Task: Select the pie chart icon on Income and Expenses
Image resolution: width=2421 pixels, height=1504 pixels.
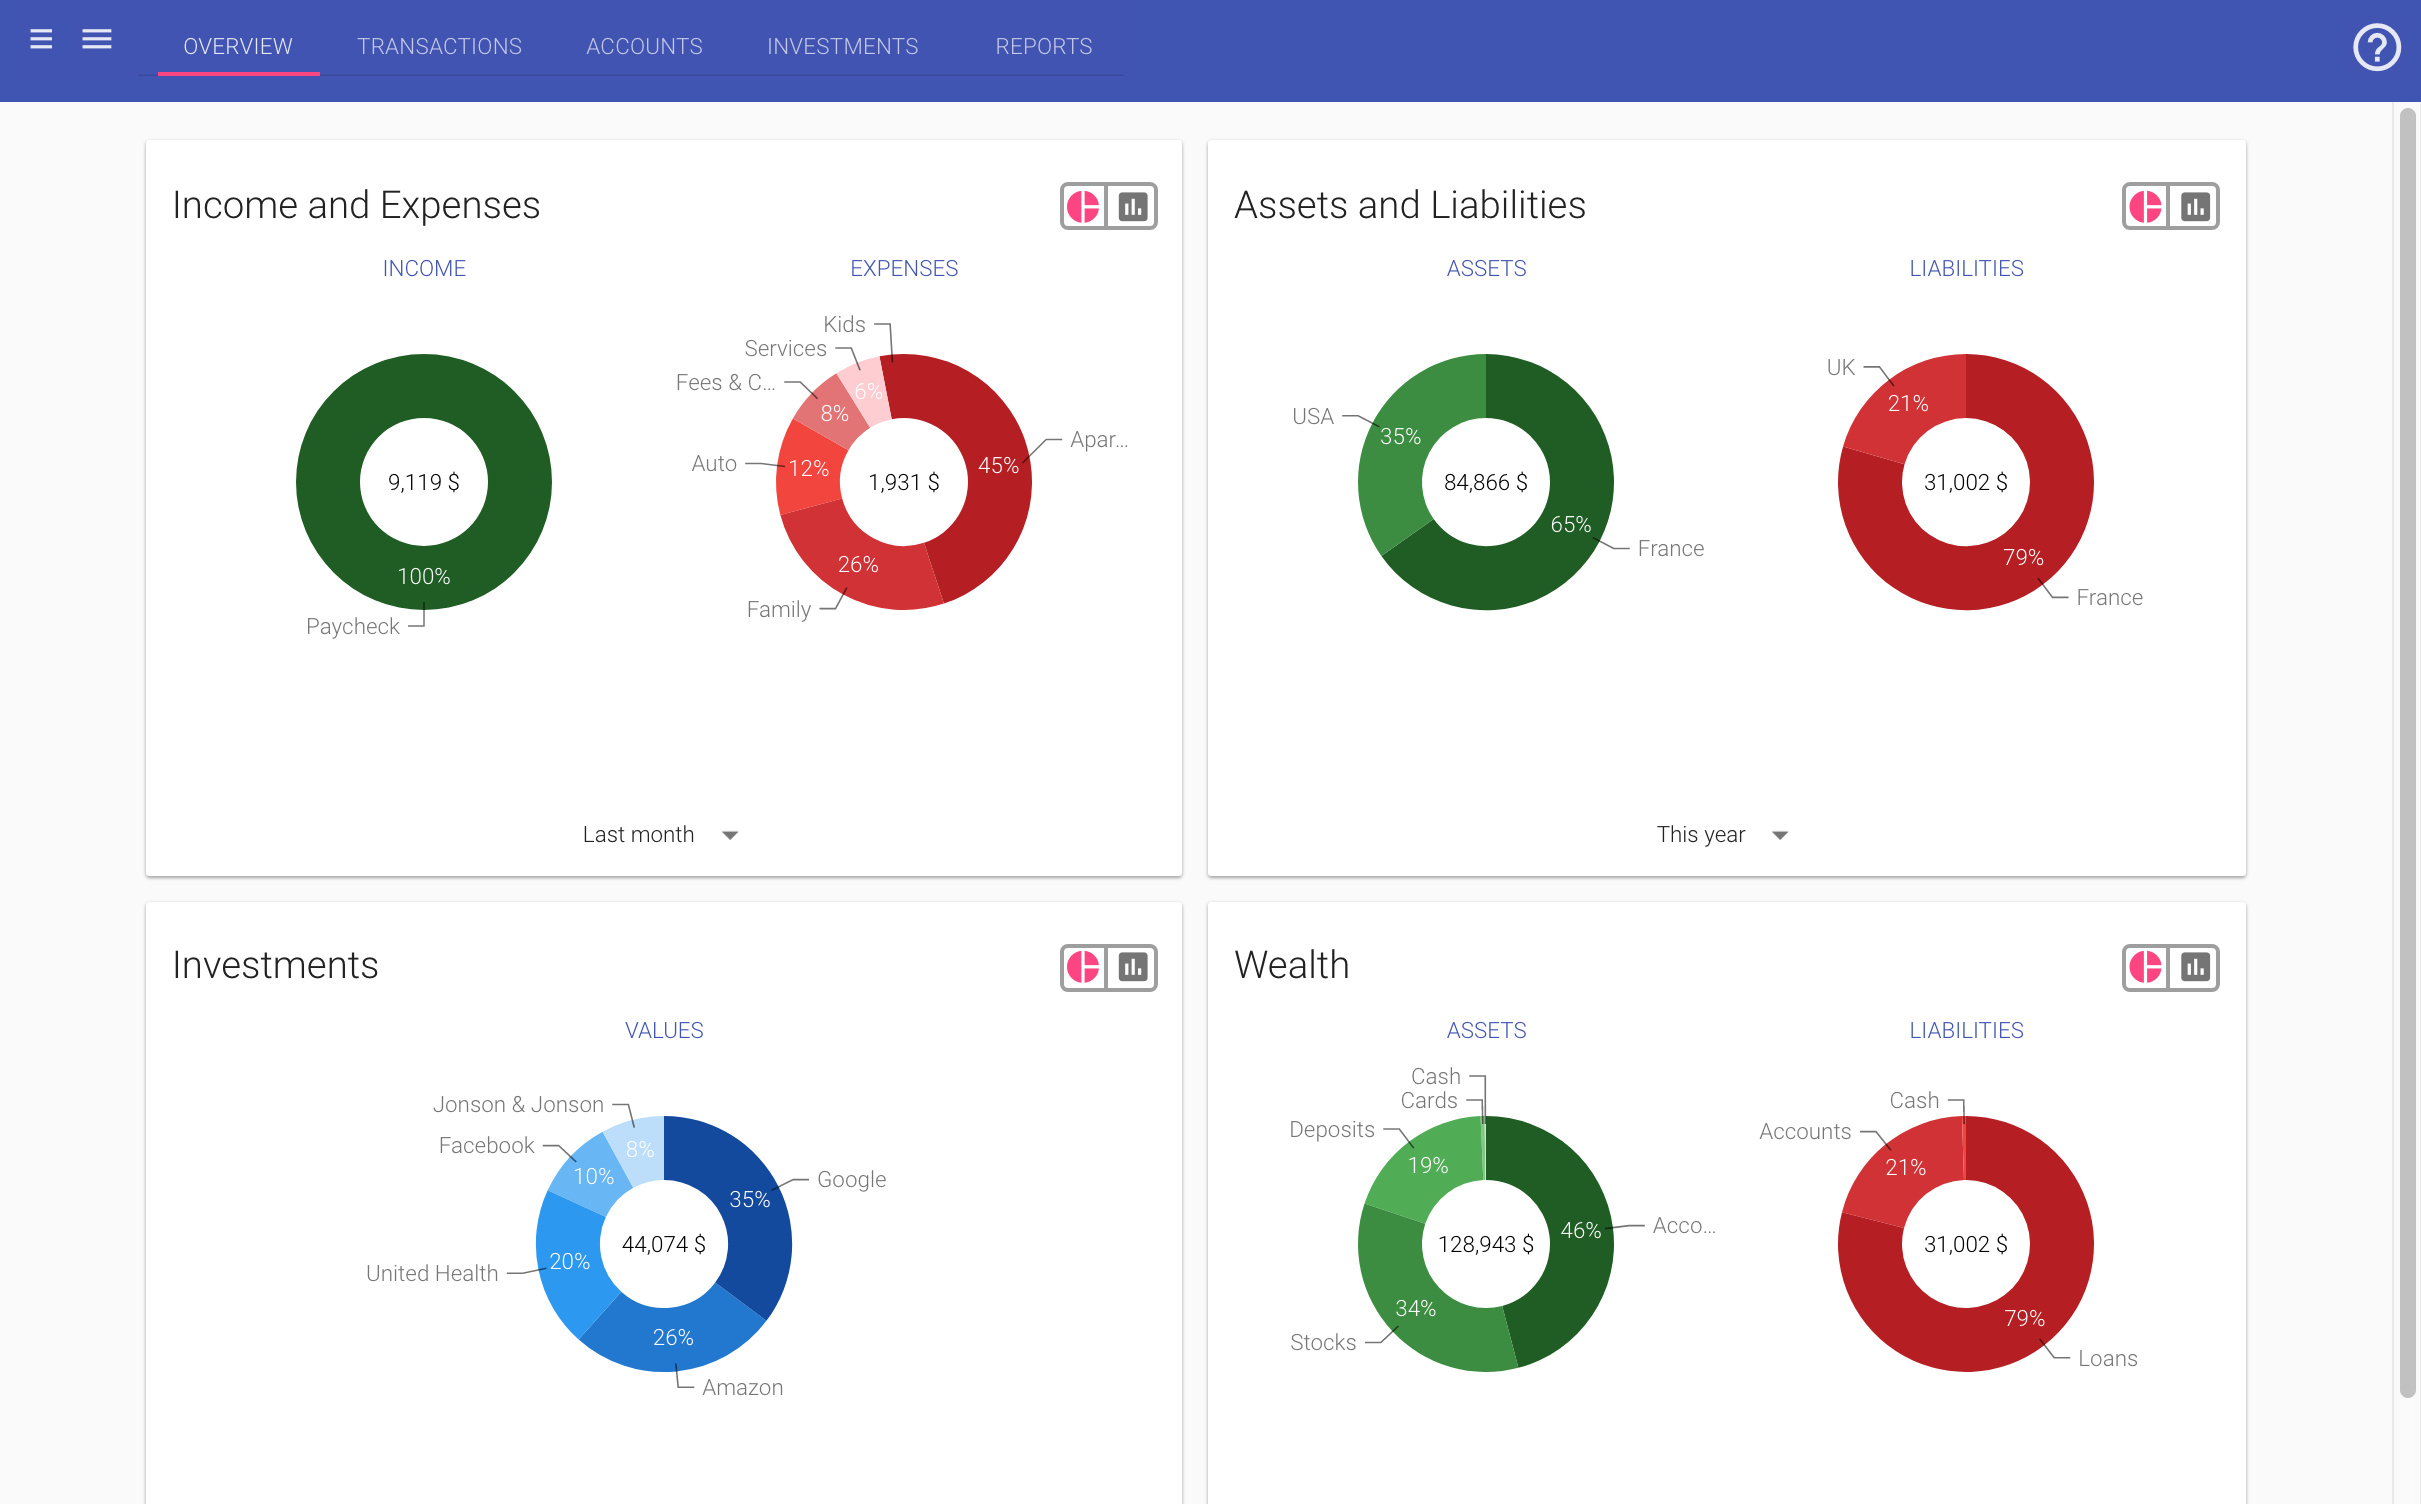Action: click(1085, 207)
